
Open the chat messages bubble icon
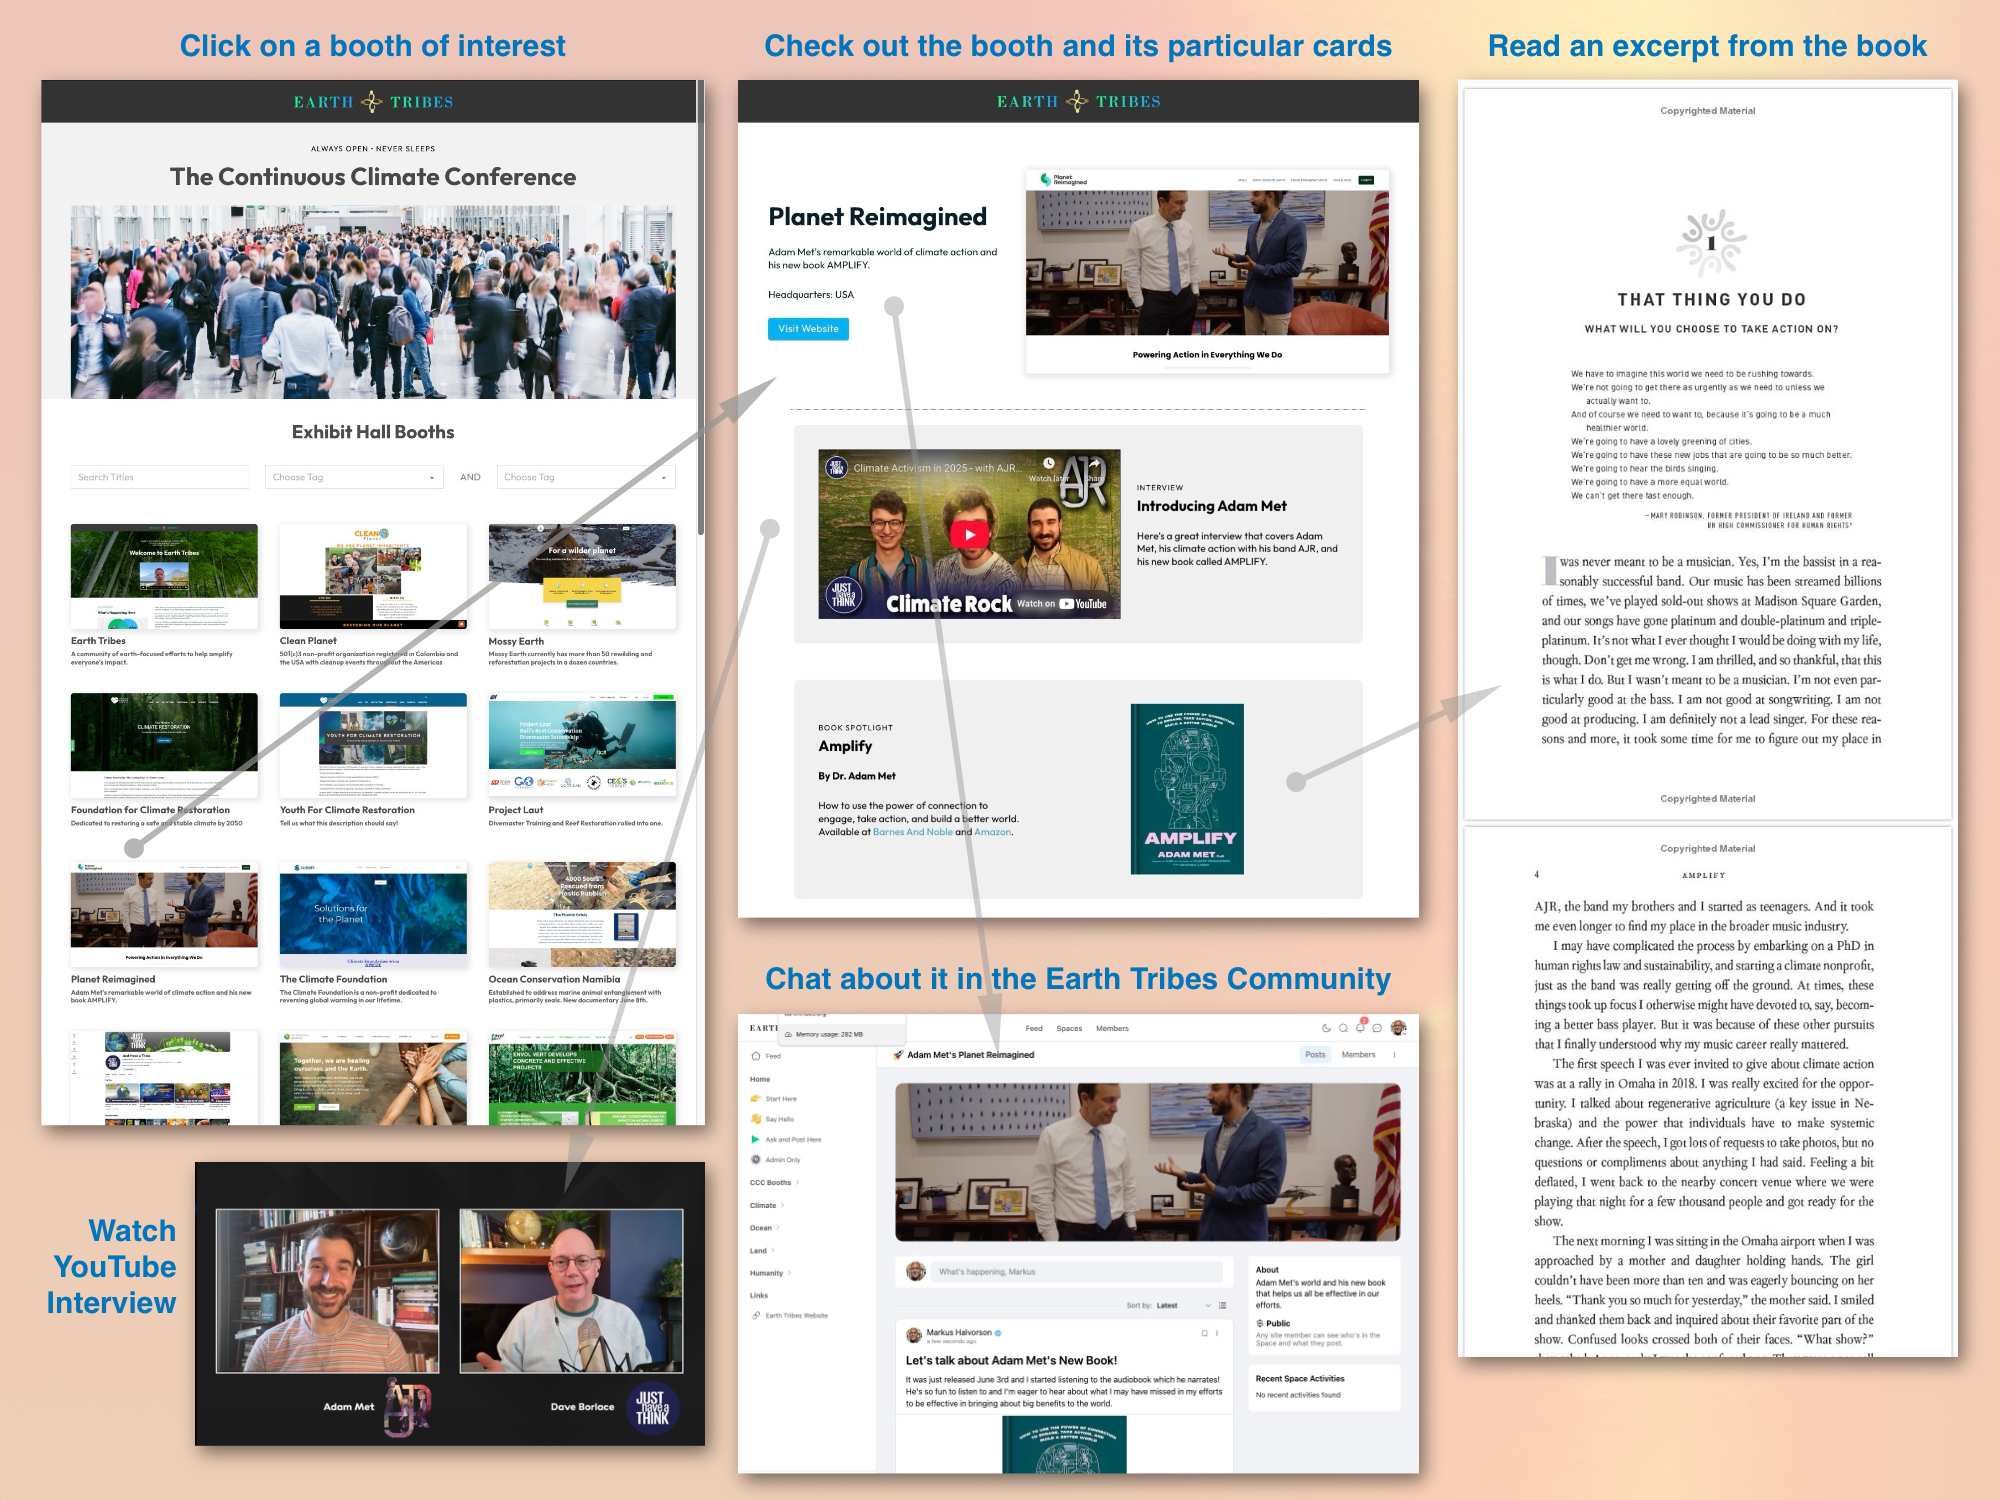pyautogui.click(x=1377, y=1028)
